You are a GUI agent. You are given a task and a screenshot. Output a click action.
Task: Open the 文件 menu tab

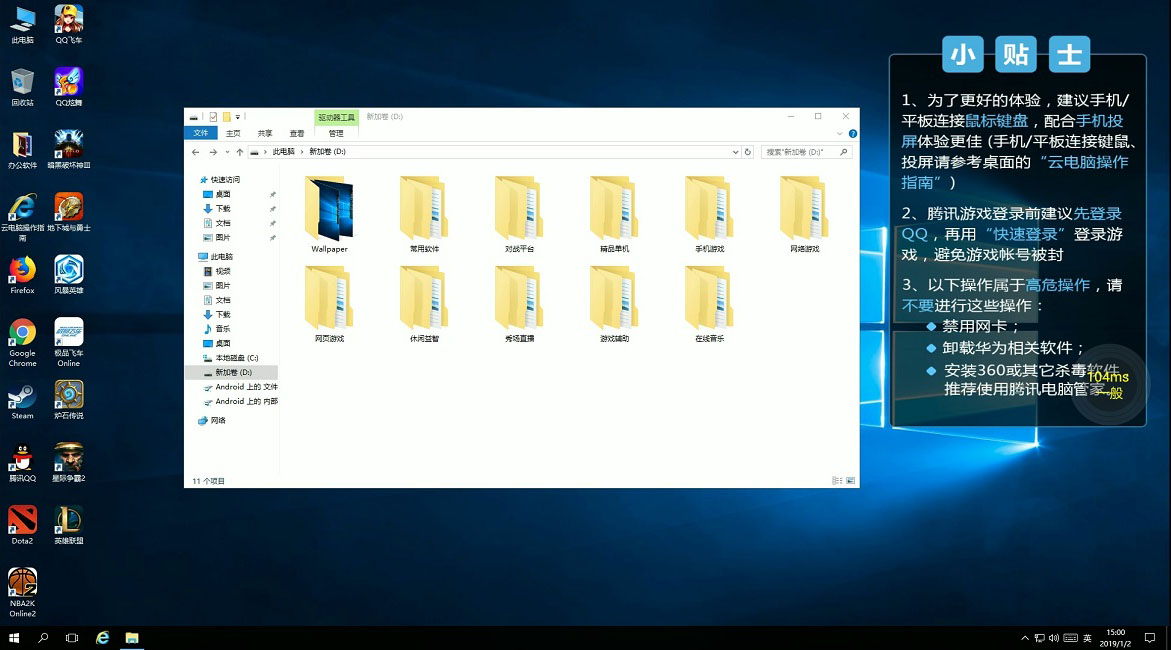click(x=201, y=133)
